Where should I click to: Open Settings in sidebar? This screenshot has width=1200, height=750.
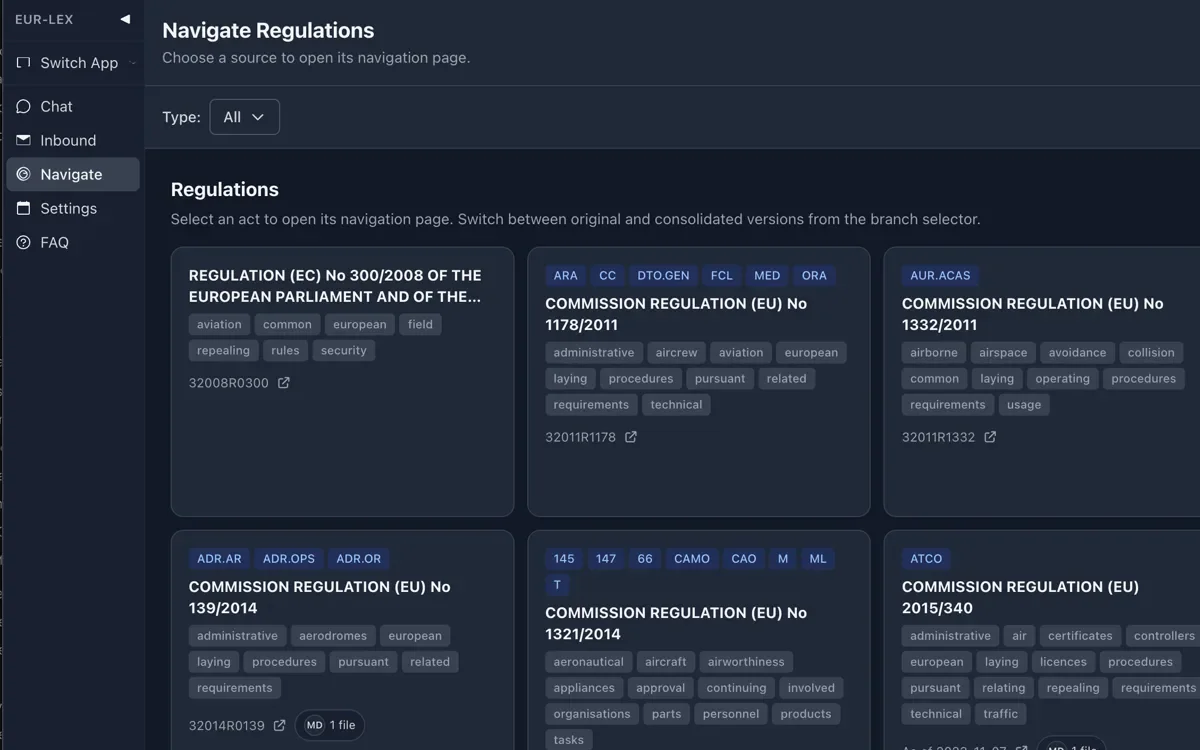point(72,208)
